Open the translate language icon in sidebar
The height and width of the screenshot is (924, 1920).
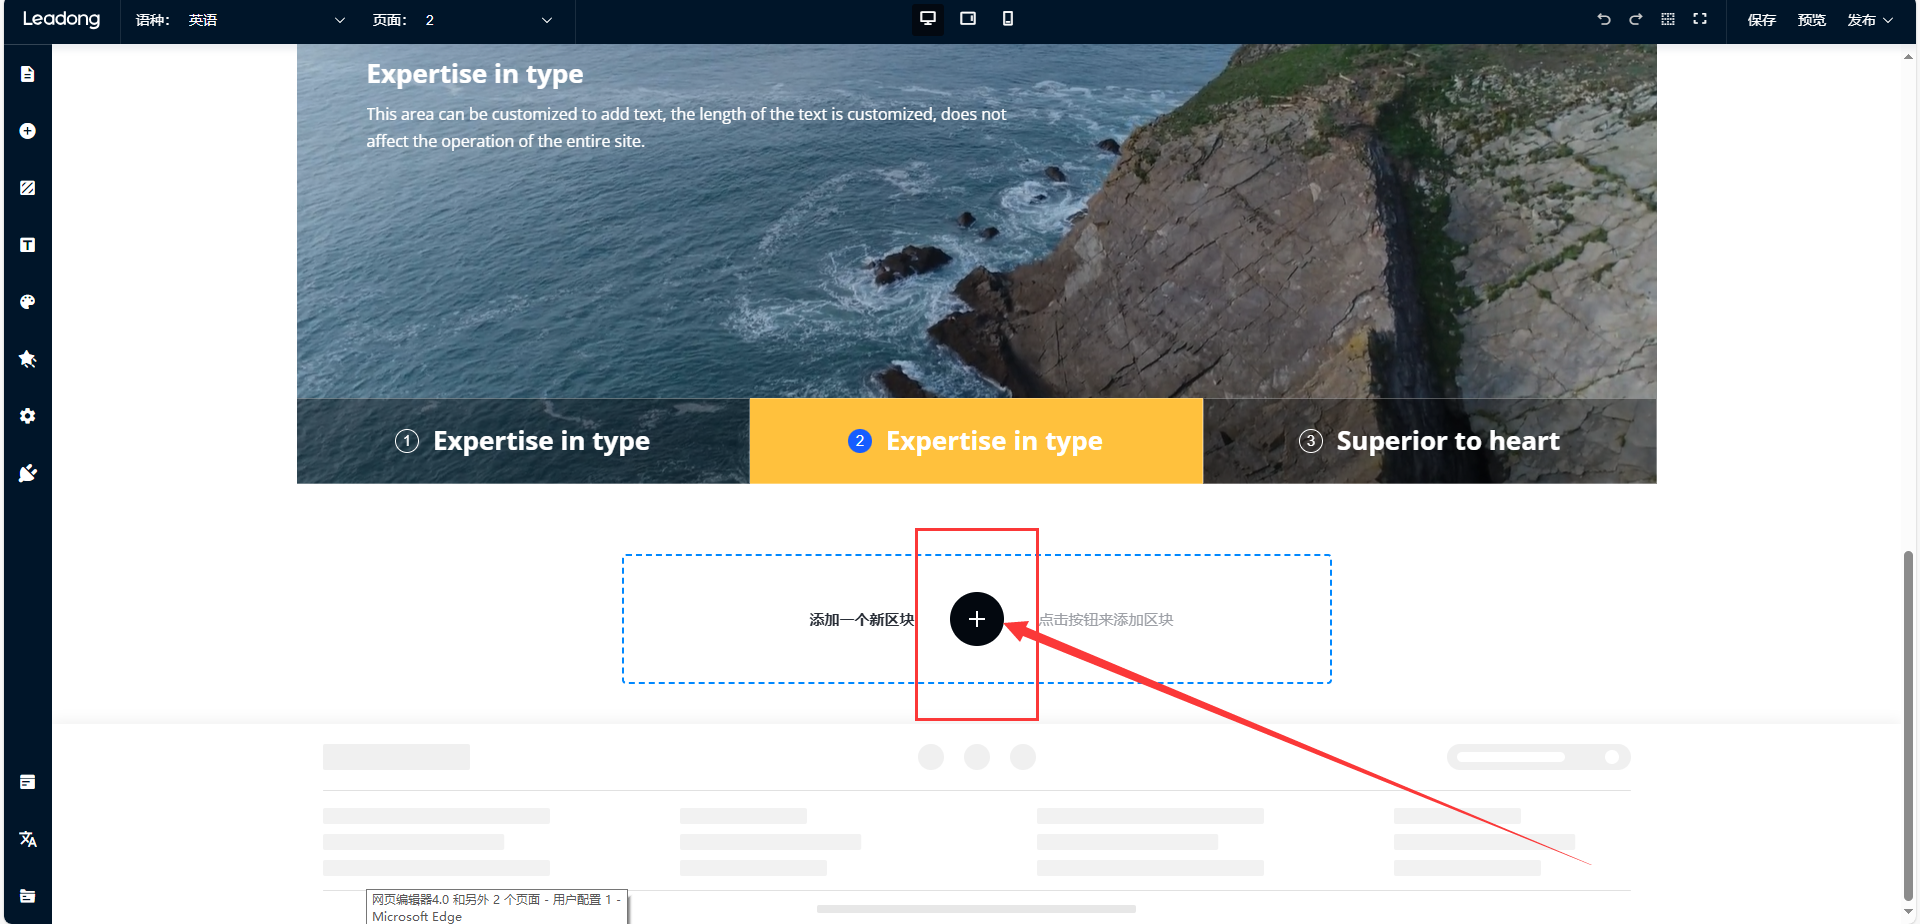point(28,839)
